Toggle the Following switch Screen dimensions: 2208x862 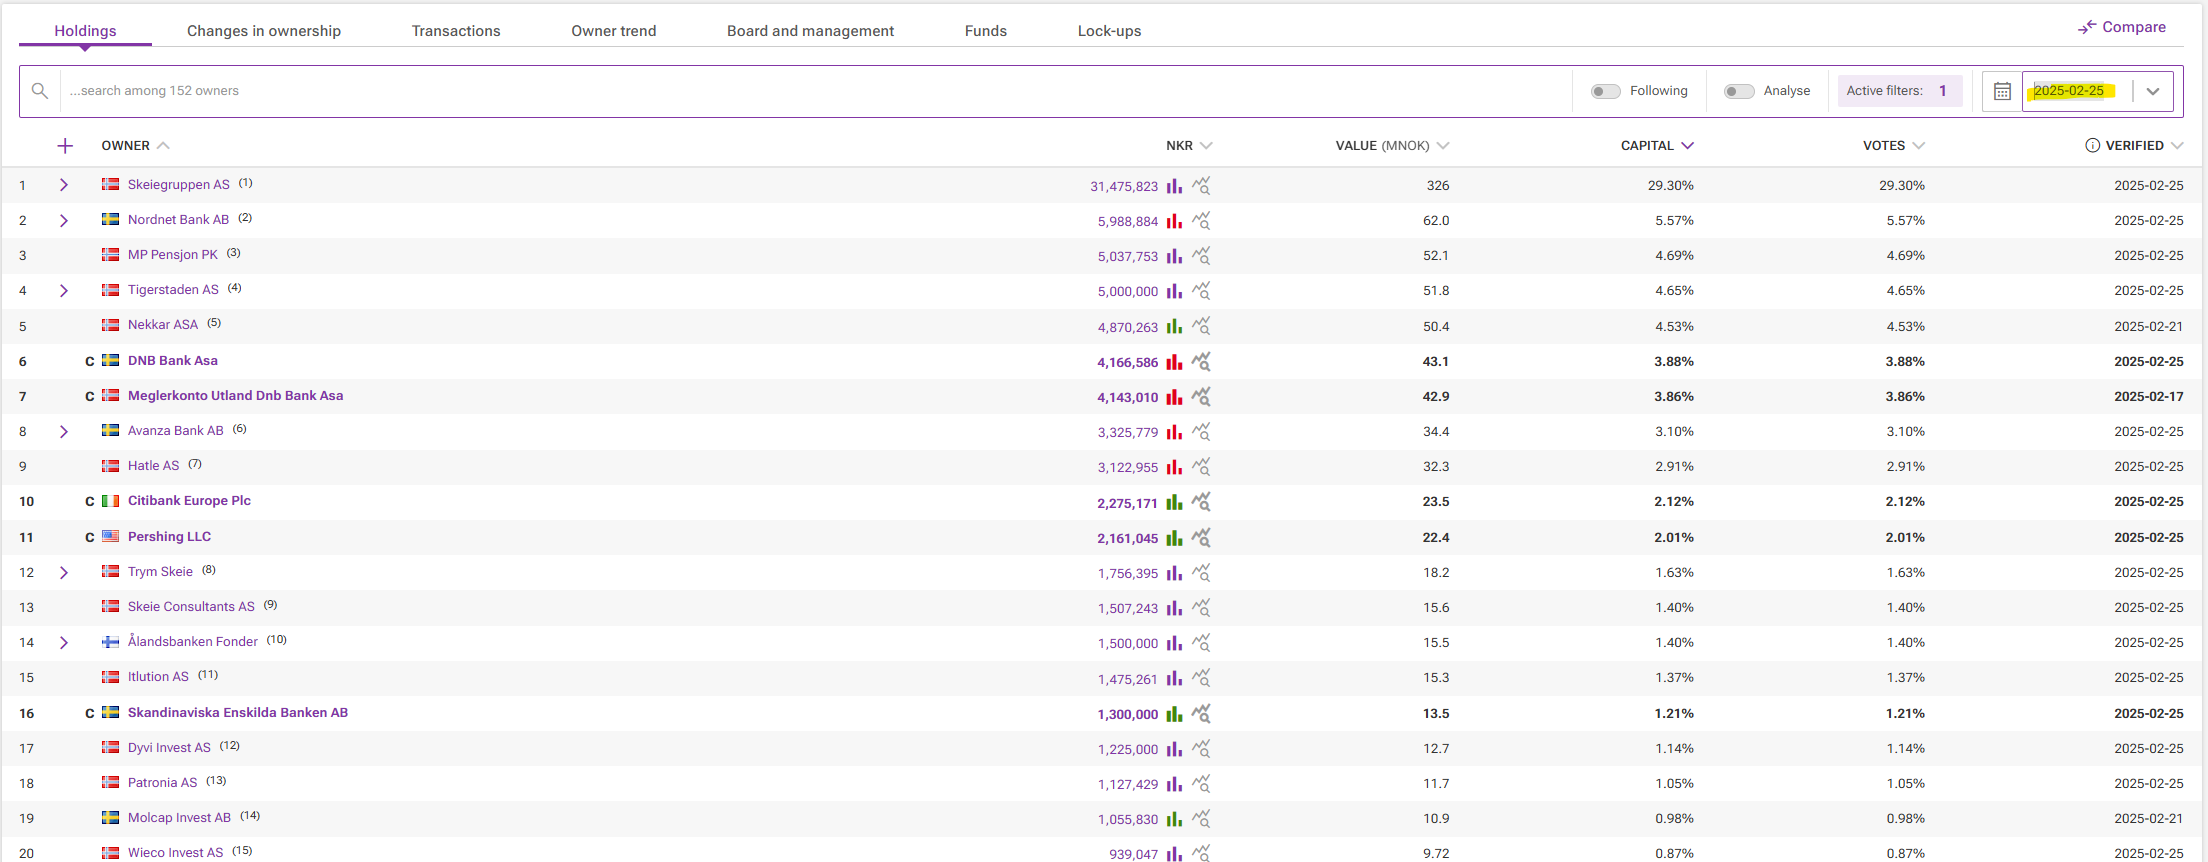1605,91
